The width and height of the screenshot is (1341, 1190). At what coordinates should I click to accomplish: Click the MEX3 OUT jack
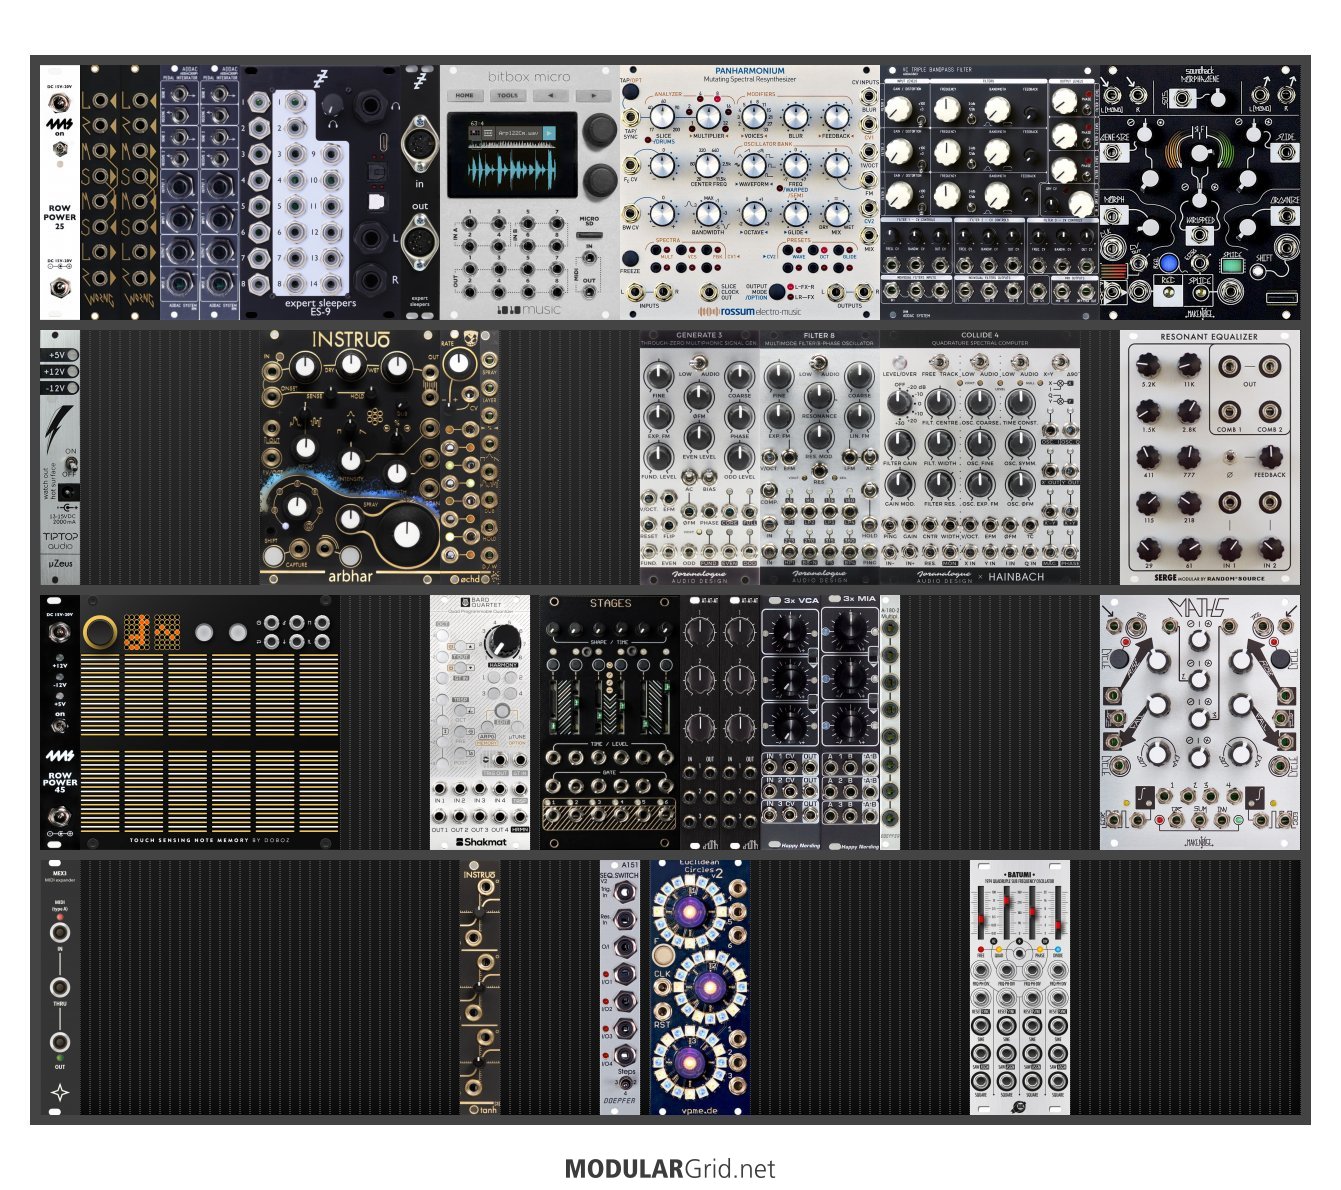pos(60,1041)
